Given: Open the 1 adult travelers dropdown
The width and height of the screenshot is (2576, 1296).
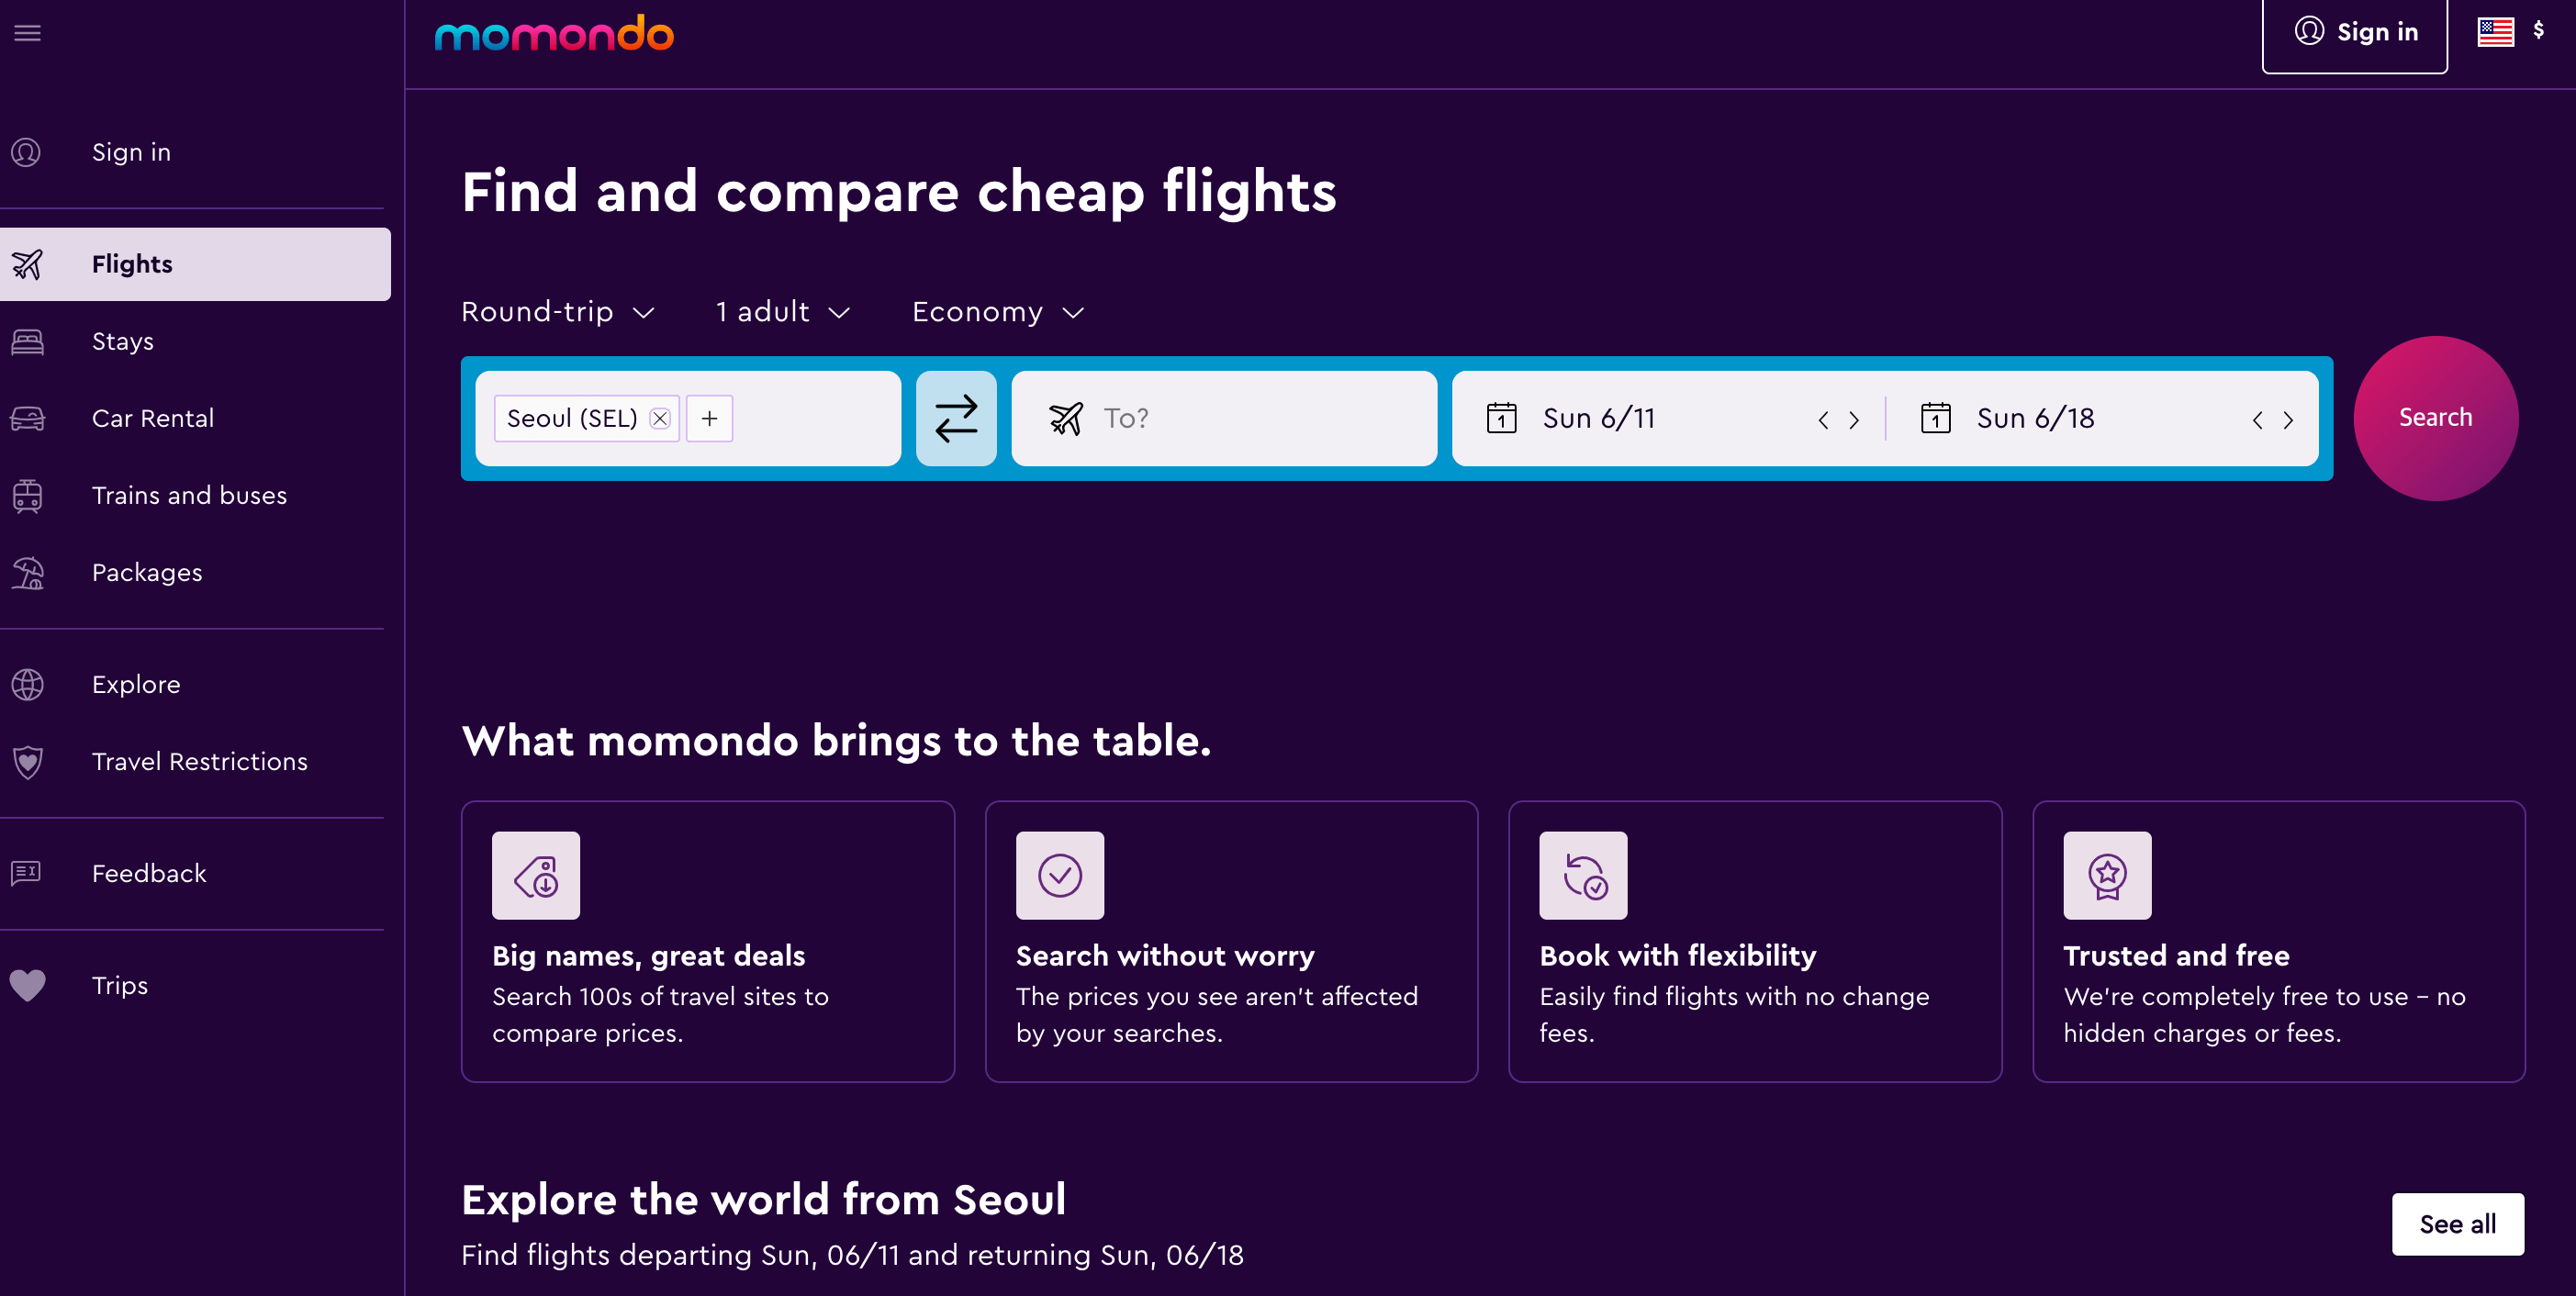Looking at the screenshot, I should (x=782, y=312).
